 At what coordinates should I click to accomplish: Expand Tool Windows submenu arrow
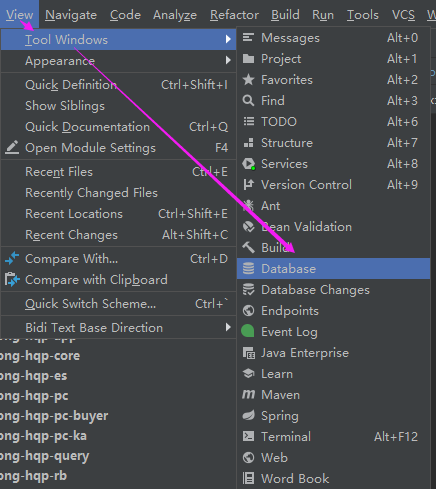[x=228, y=39]
